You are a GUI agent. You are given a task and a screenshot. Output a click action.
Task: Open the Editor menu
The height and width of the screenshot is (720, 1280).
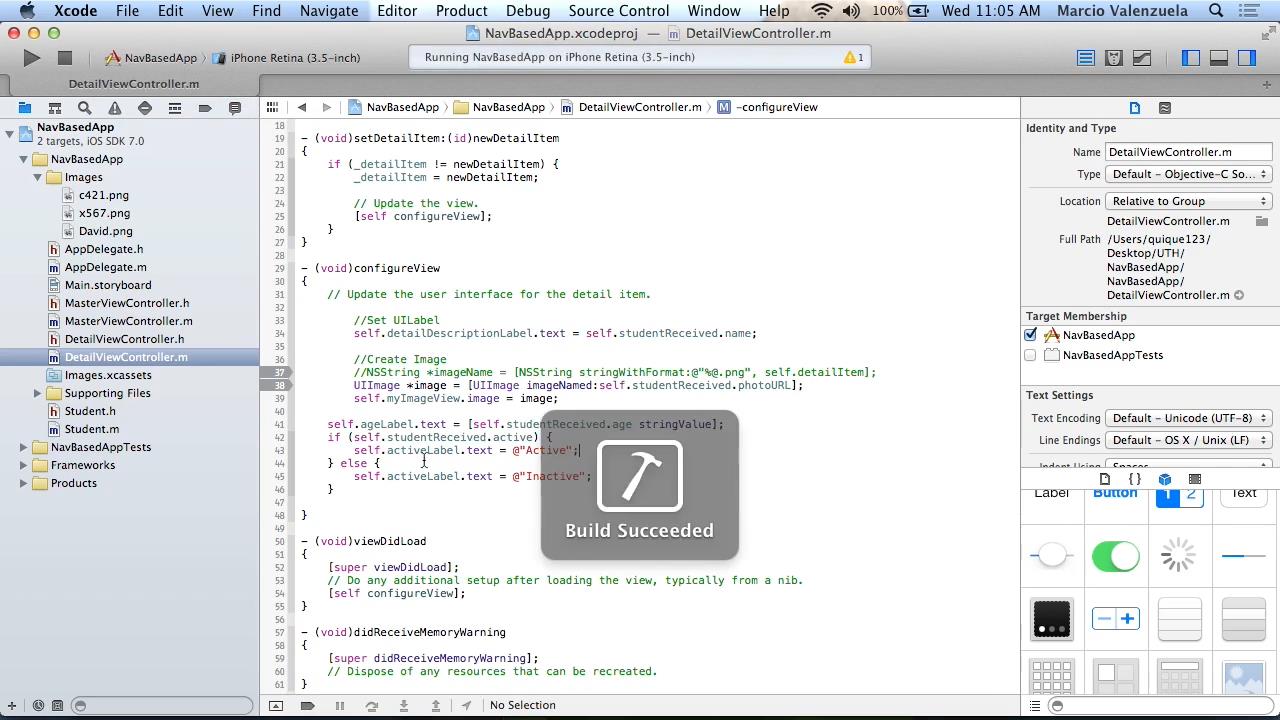click(x=396, y=11)
